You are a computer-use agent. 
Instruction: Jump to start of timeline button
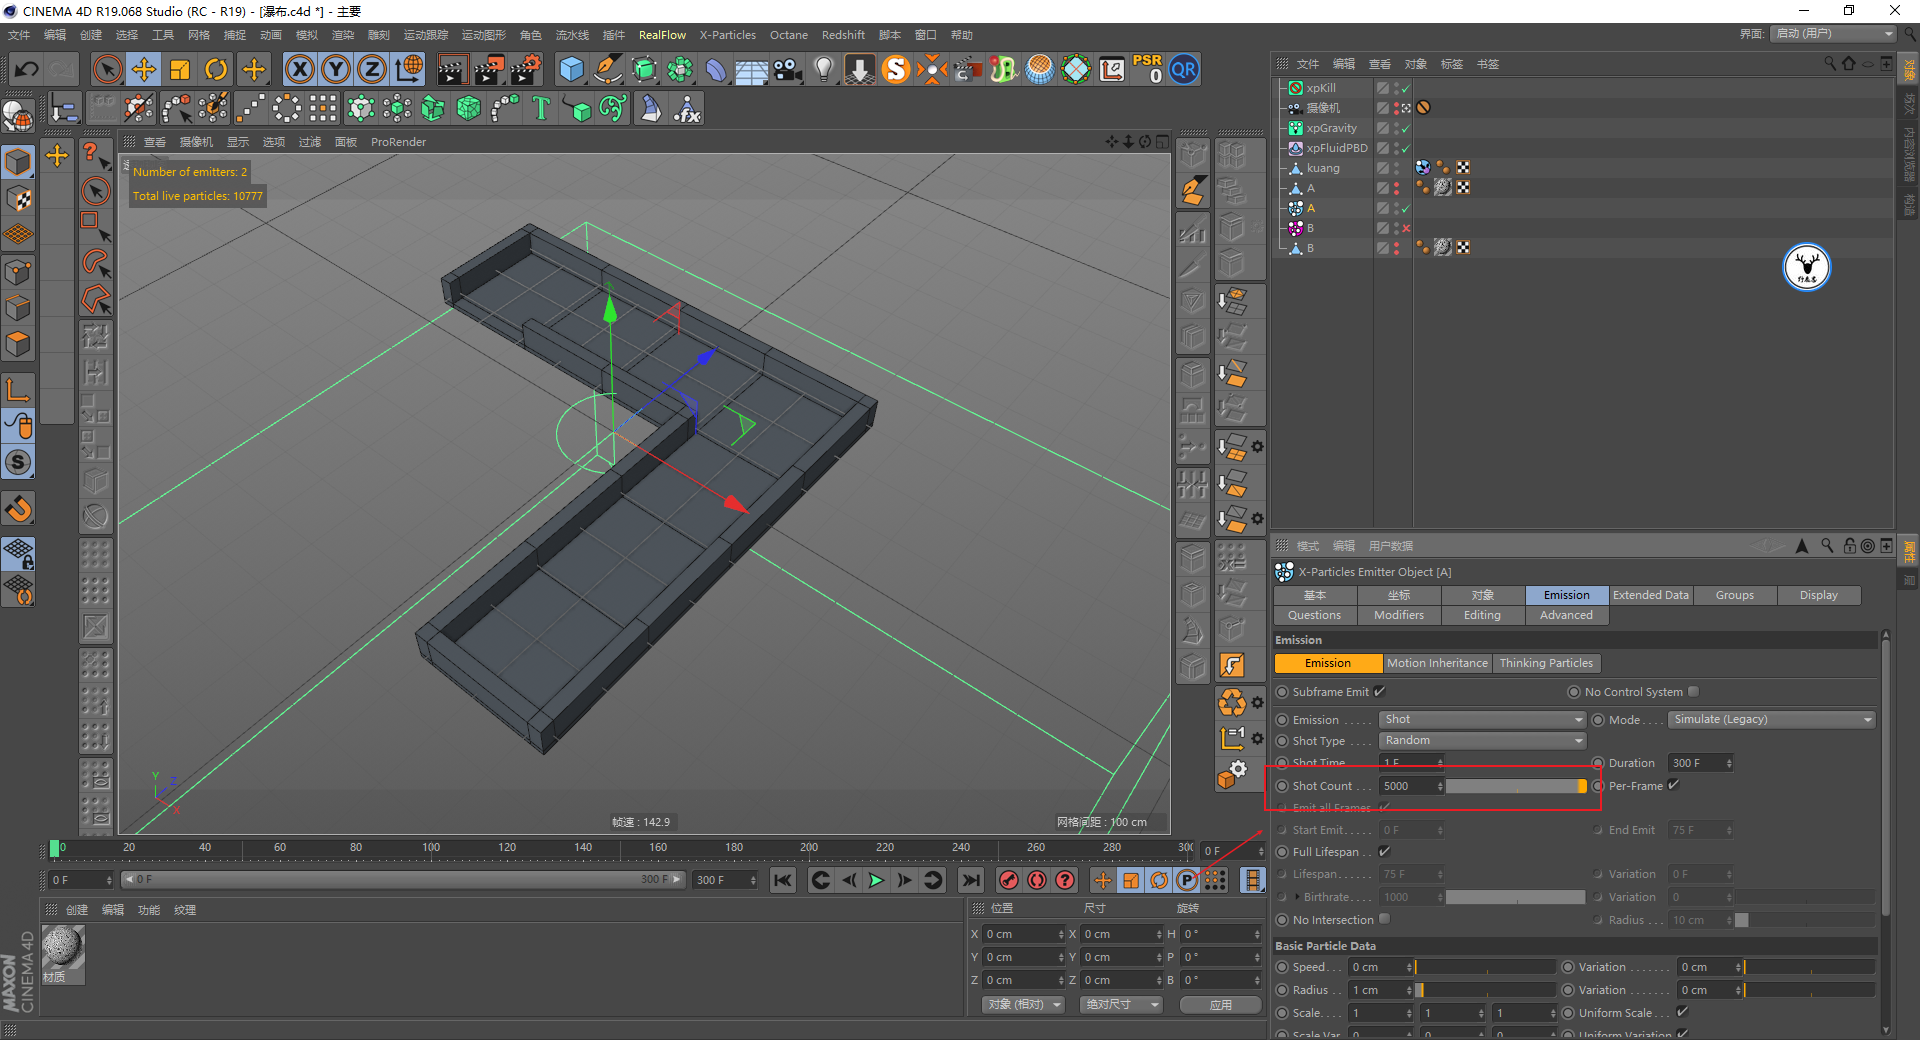click(783, 880)
